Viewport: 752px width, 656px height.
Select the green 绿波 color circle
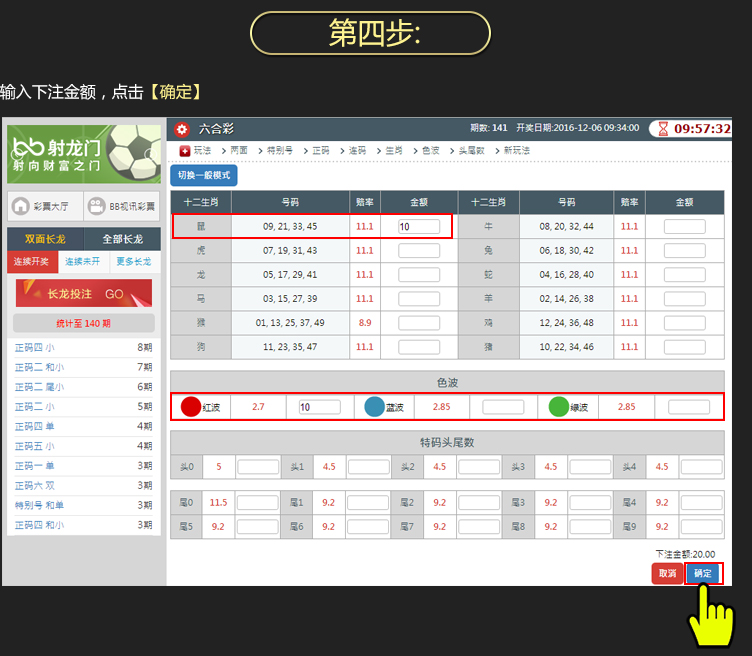[x=559, y=407]
